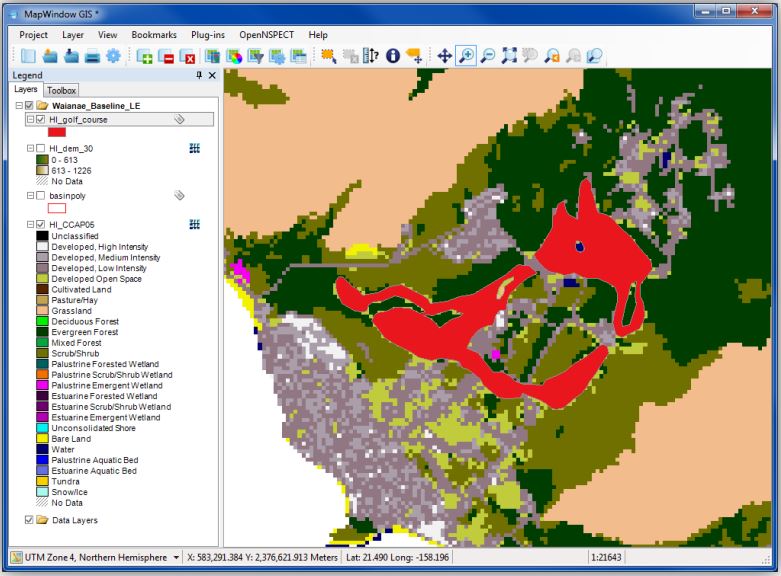Click the Deselect features icon
The image size is (781, 576).
[350, 56]
